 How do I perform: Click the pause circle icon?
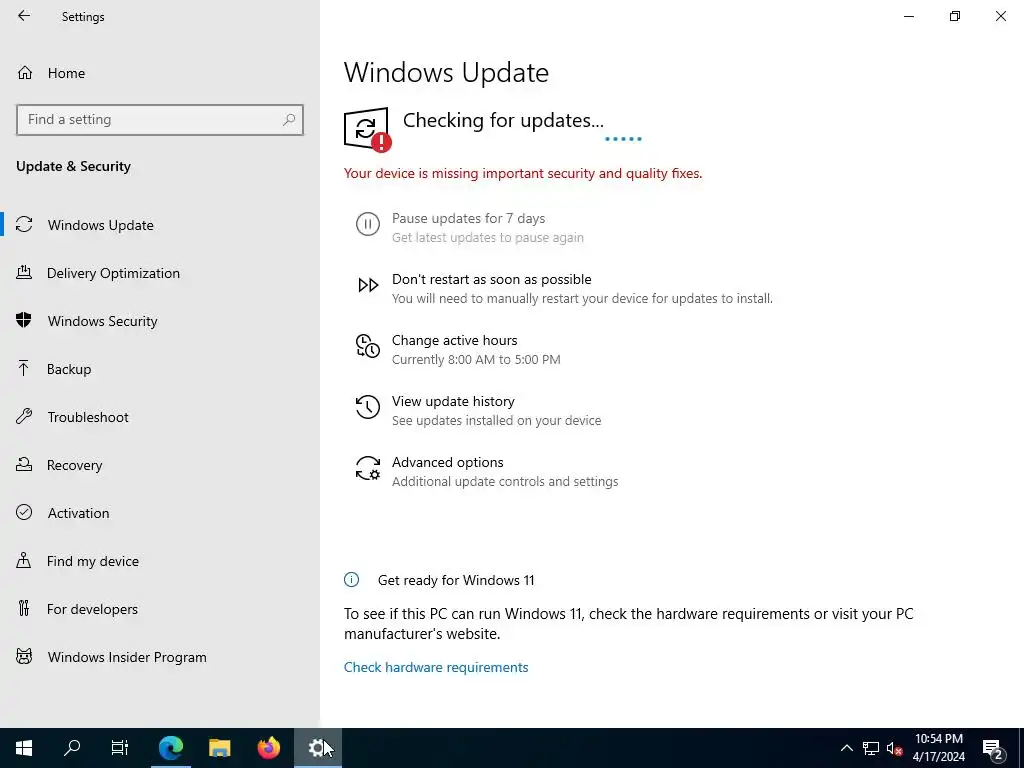pyautogui.click(x=368, y=224)
